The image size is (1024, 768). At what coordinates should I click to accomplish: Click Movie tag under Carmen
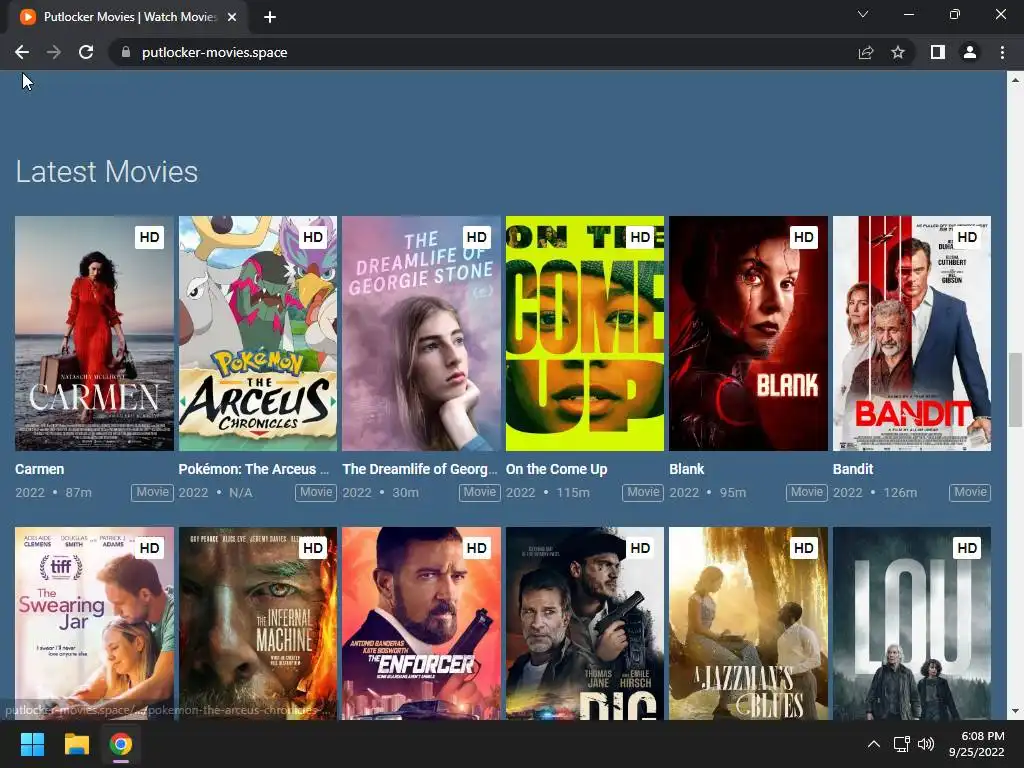[x=152, y=492]
